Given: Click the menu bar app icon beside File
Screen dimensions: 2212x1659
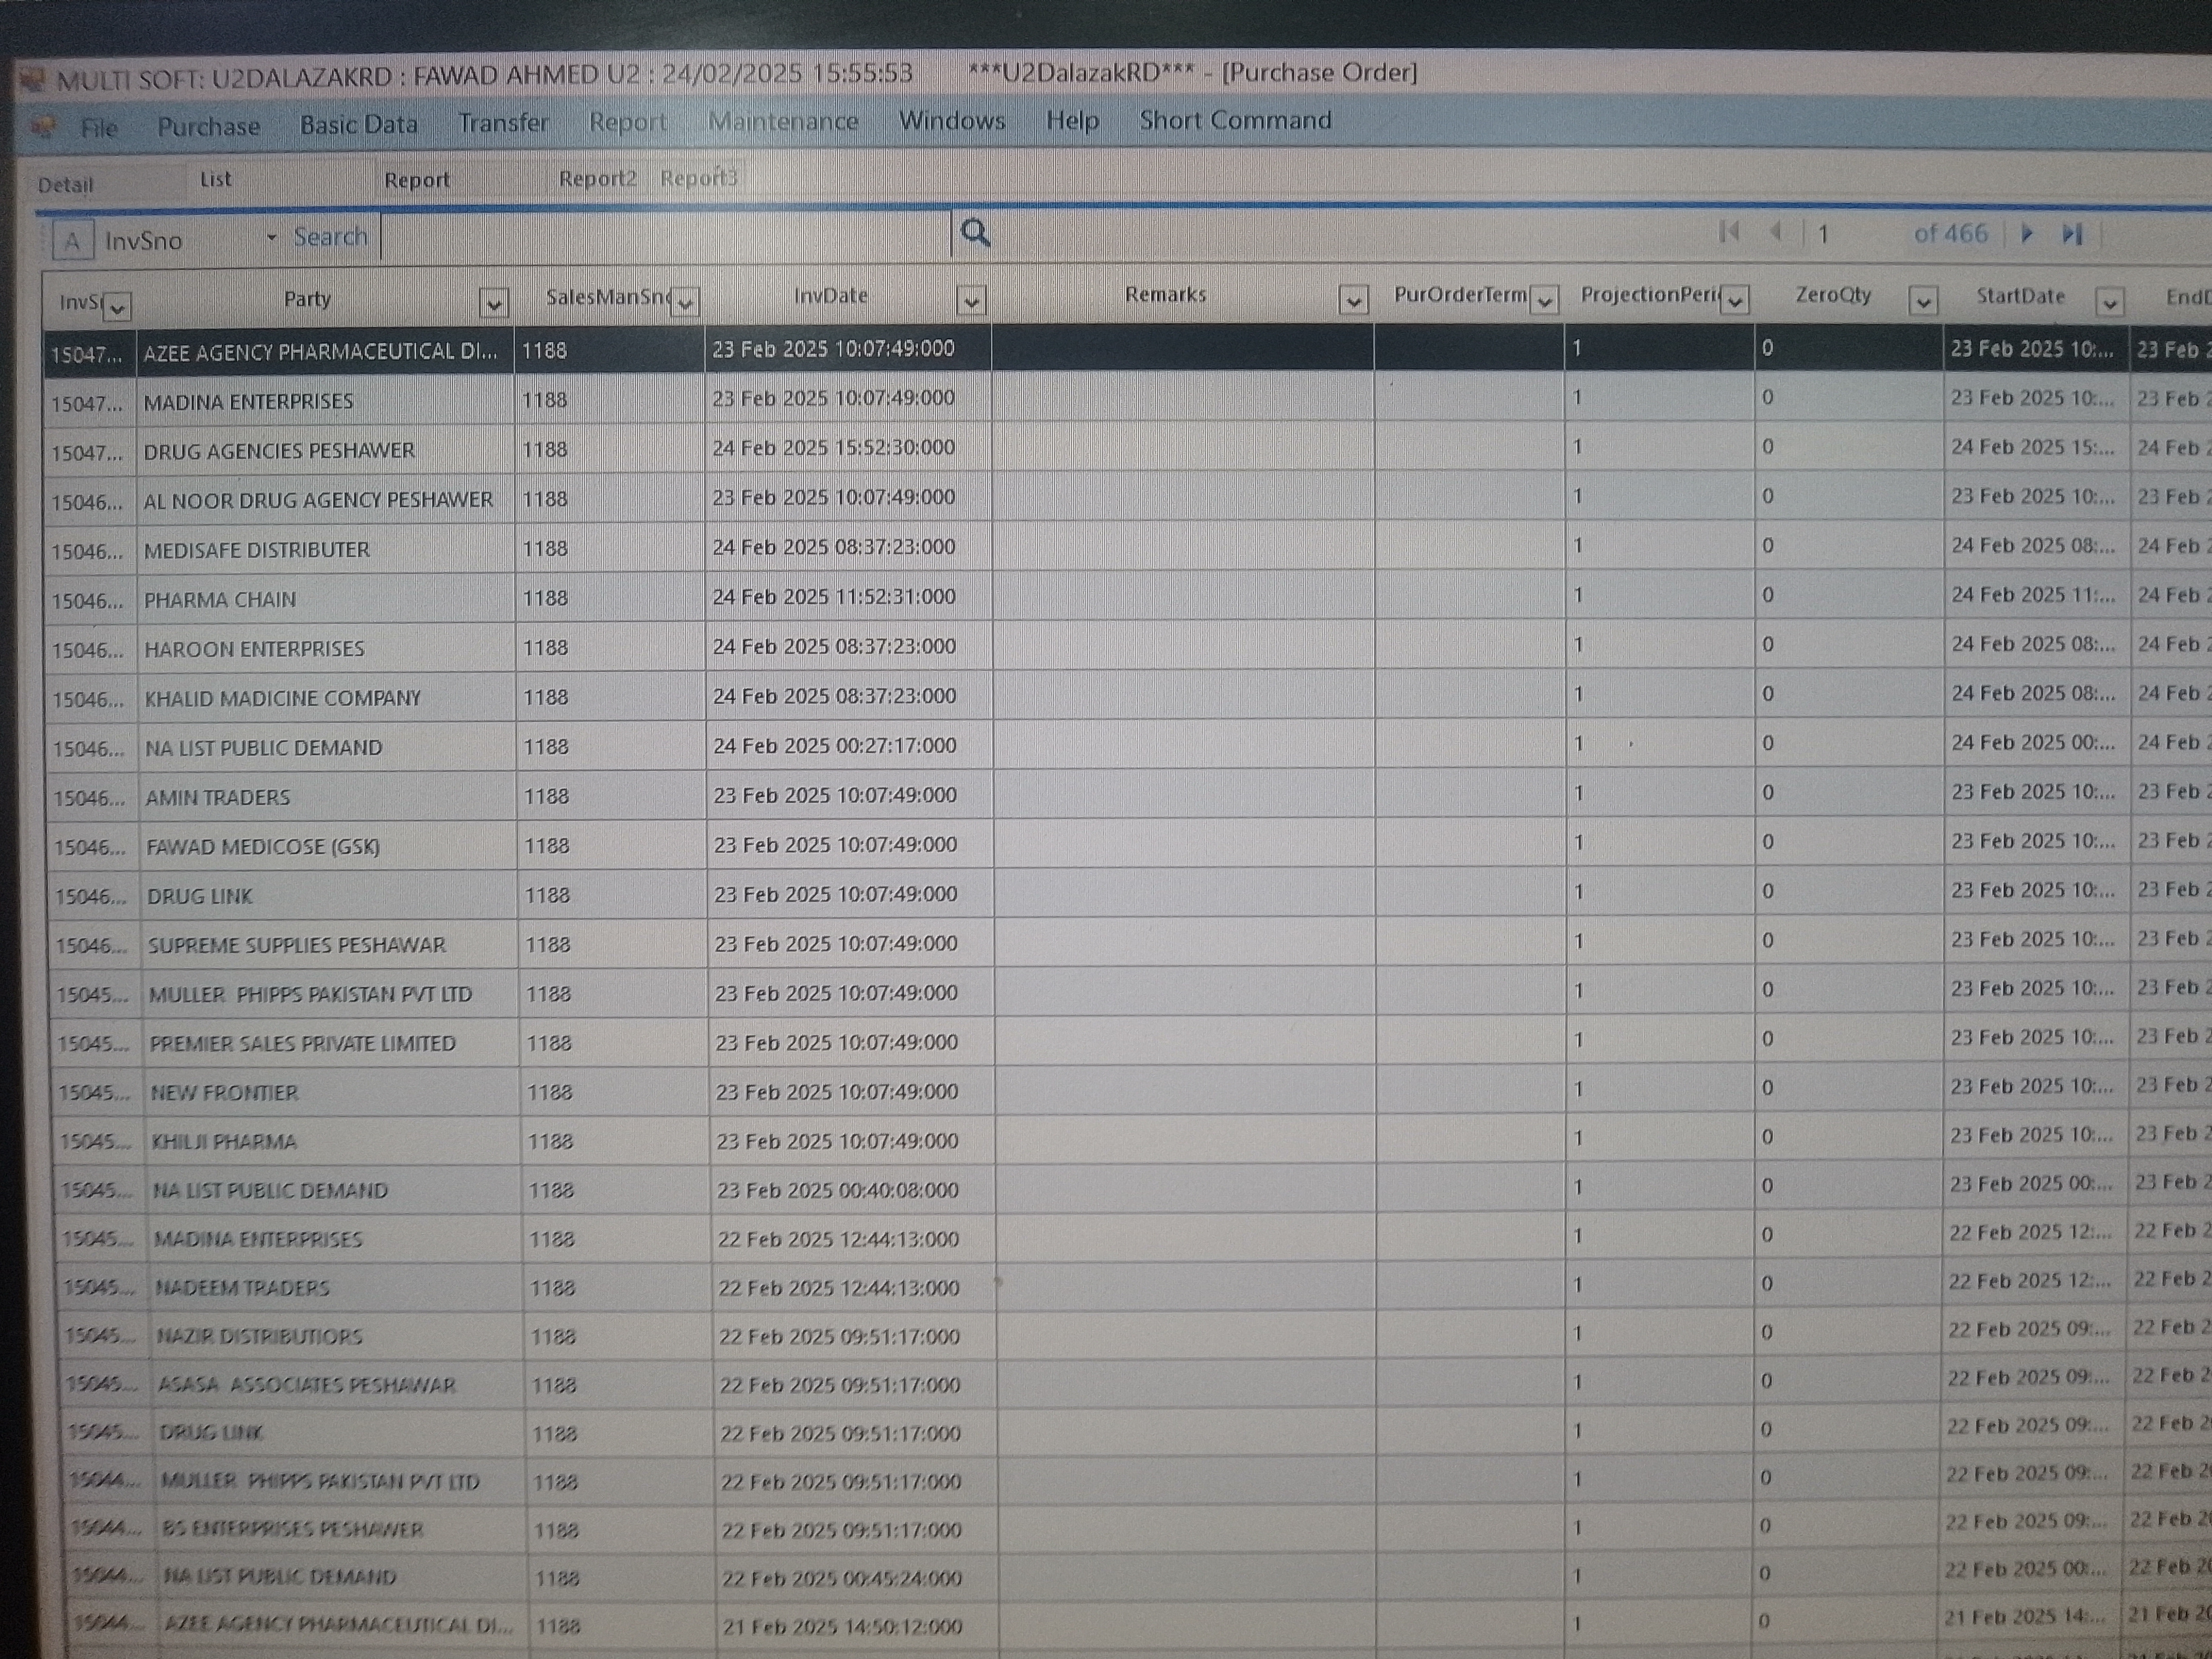Looking at the screenshot, I should point(43,127).
